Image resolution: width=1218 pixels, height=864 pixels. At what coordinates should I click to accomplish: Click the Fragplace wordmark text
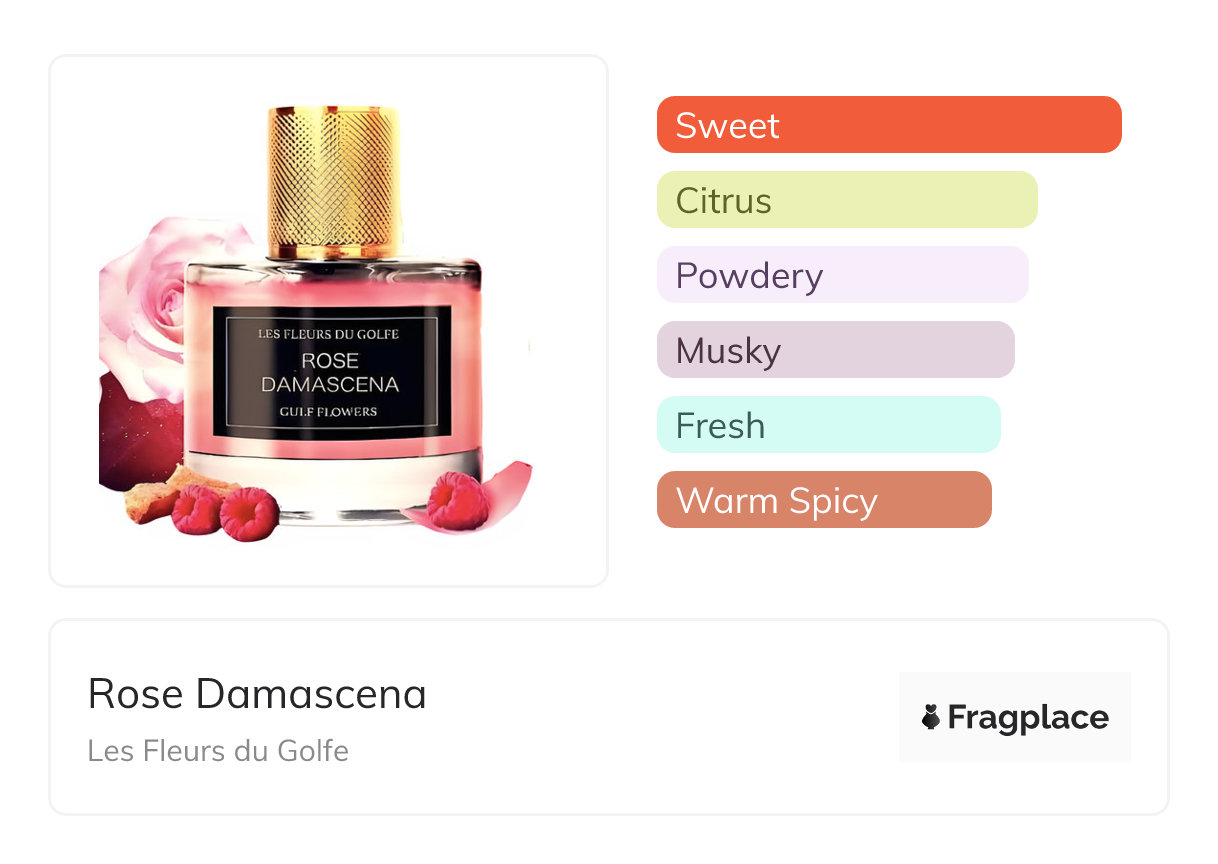click(x=1028, y=717)
